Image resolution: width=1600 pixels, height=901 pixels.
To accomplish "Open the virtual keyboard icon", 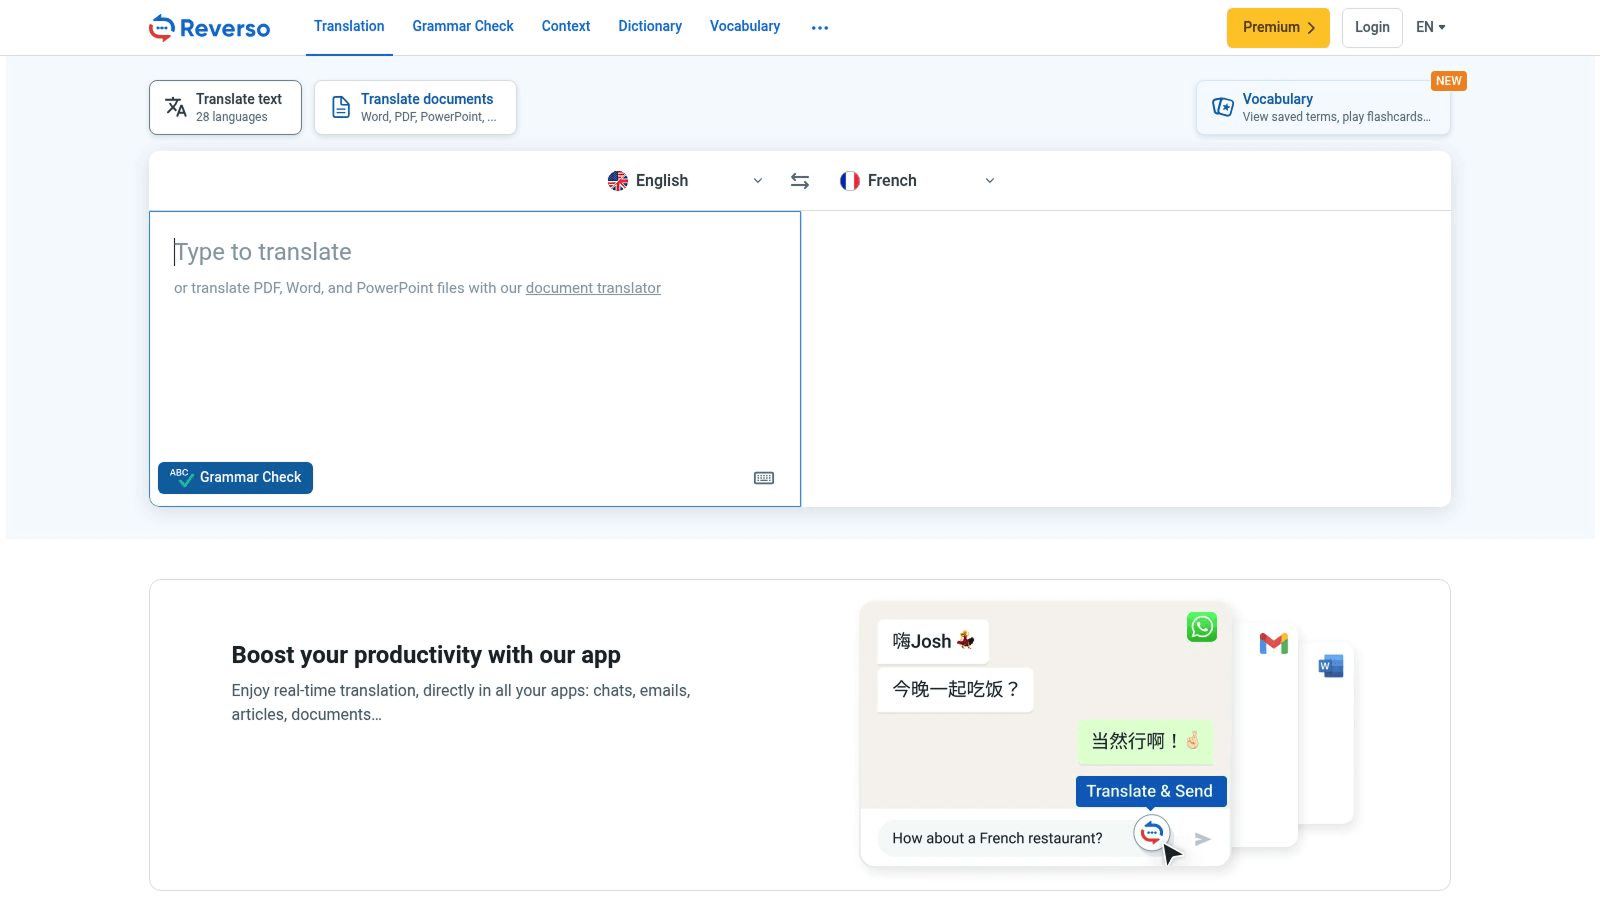I will [x=764, y=478].
